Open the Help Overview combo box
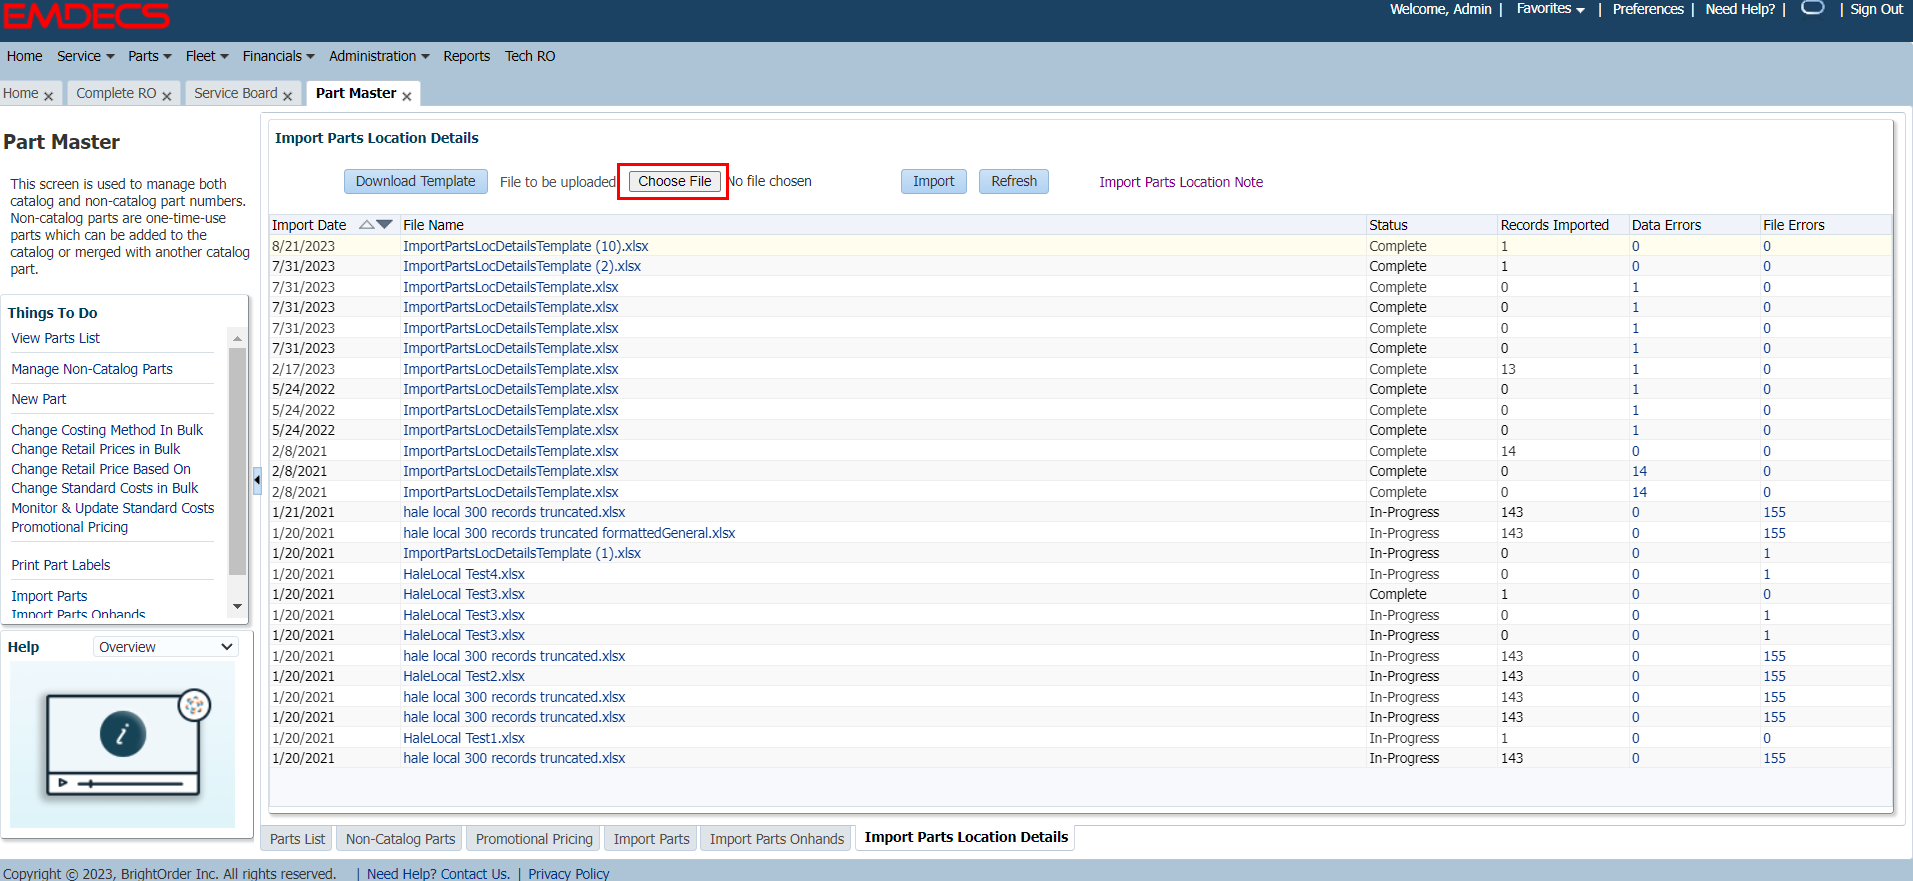 [166, 647]
